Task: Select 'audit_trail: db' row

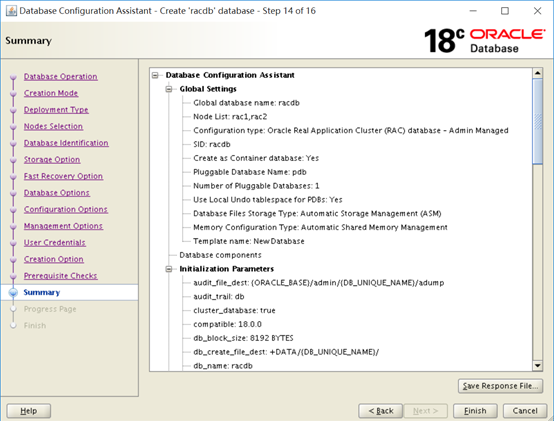Action: click(219, 297)
